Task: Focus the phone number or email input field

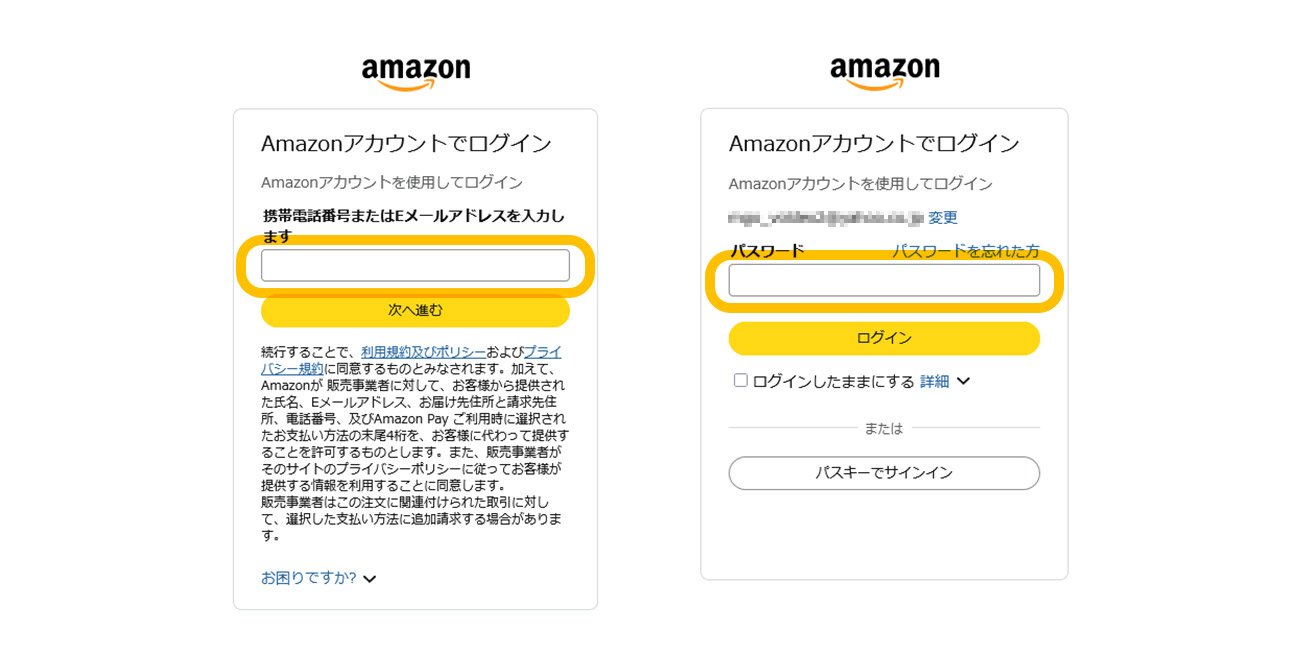Action: tap(415, 265)
